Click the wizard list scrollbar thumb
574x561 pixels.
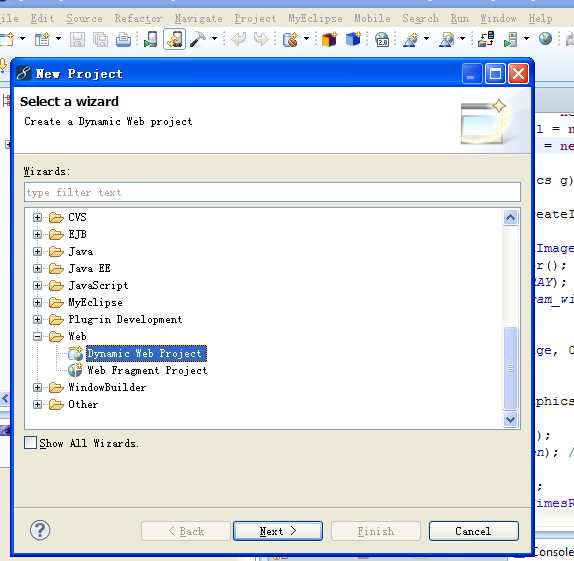[511, 368]
